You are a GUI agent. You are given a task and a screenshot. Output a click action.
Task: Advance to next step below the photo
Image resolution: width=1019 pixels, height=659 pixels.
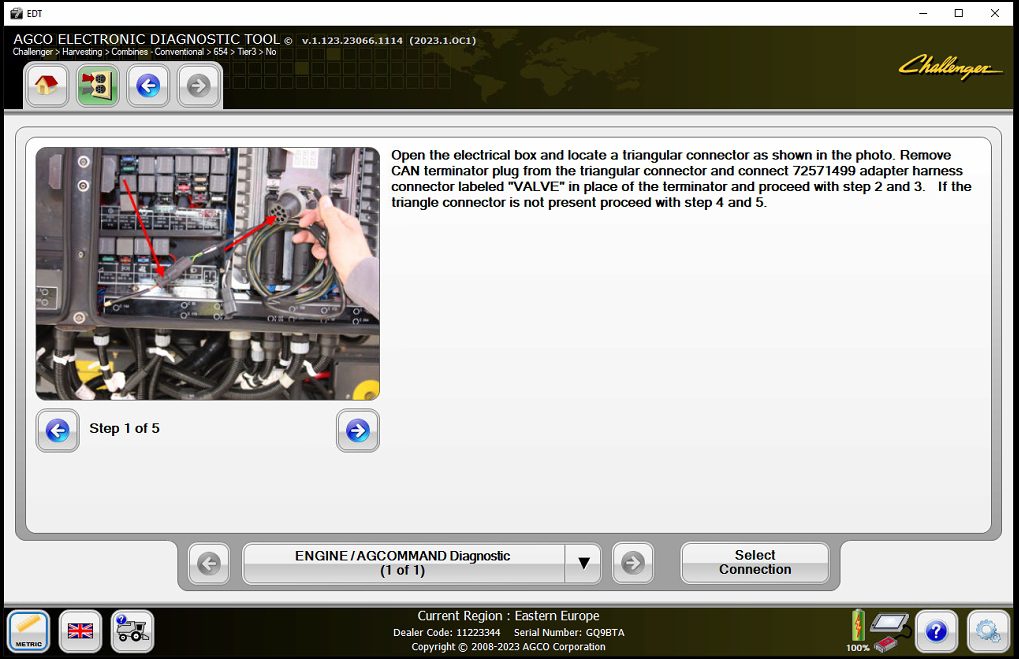pyautogui.click(x=357, y=430)
